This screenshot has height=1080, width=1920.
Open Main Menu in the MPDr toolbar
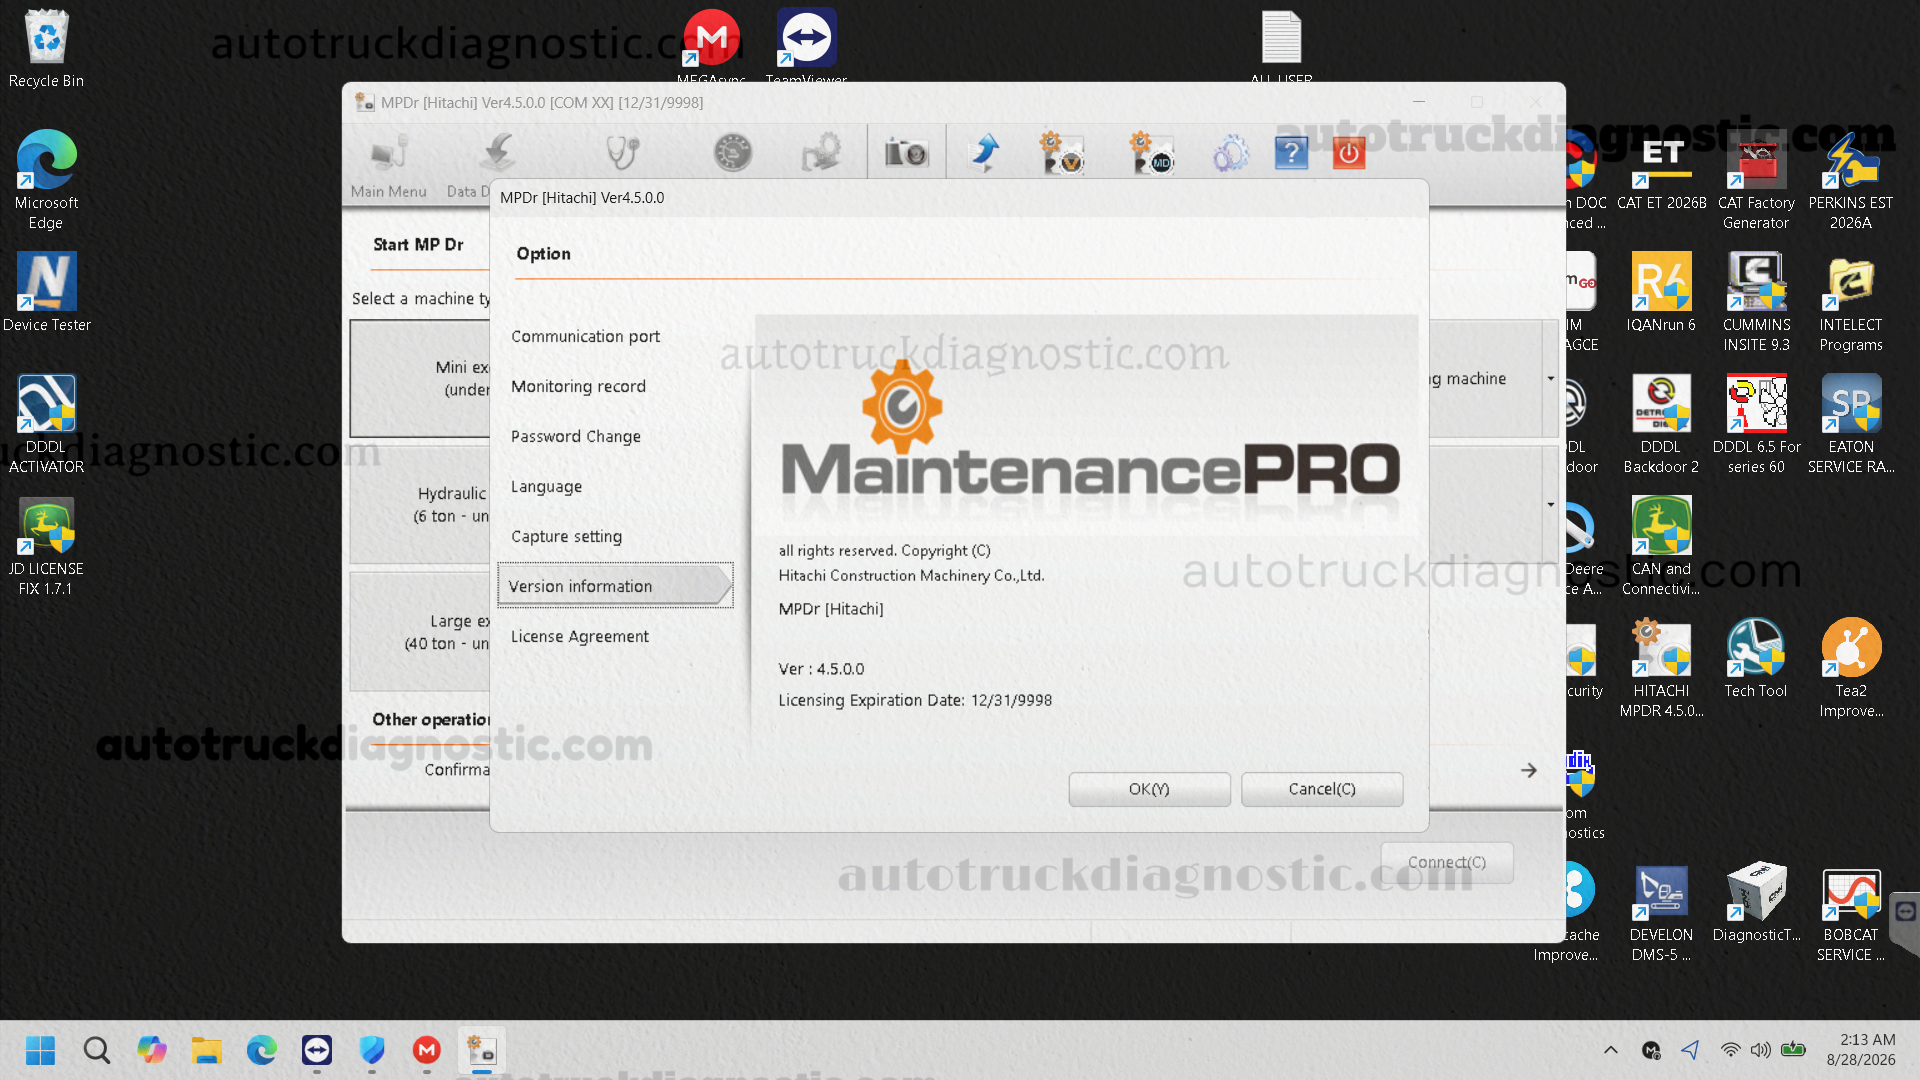tap(389, 166)
